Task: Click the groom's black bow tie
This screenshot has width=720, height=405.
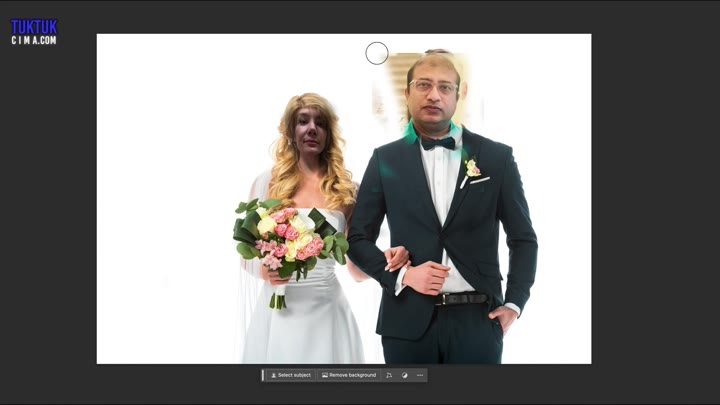Action: 438,143
